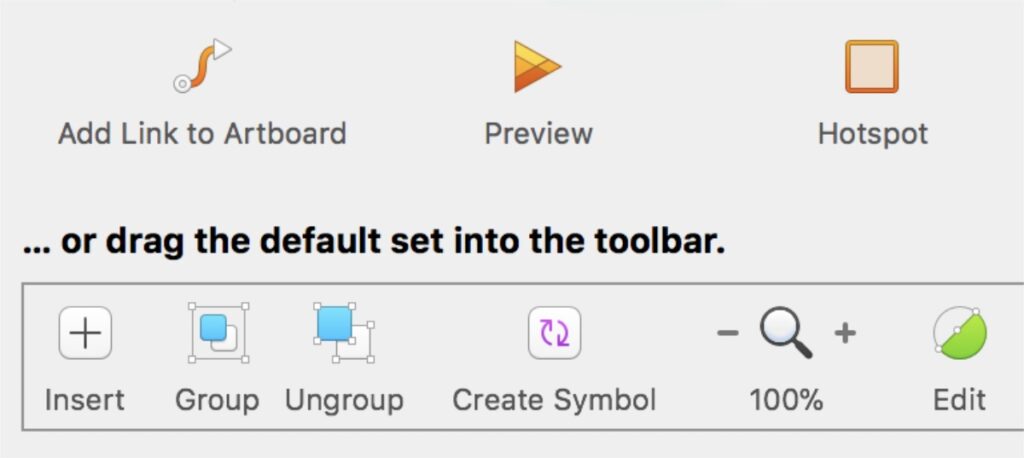Screen dimensions: 1024x458
Task: Click the Add Link to Artboard label
Action: pyautogui.click(x=202, y=134)
